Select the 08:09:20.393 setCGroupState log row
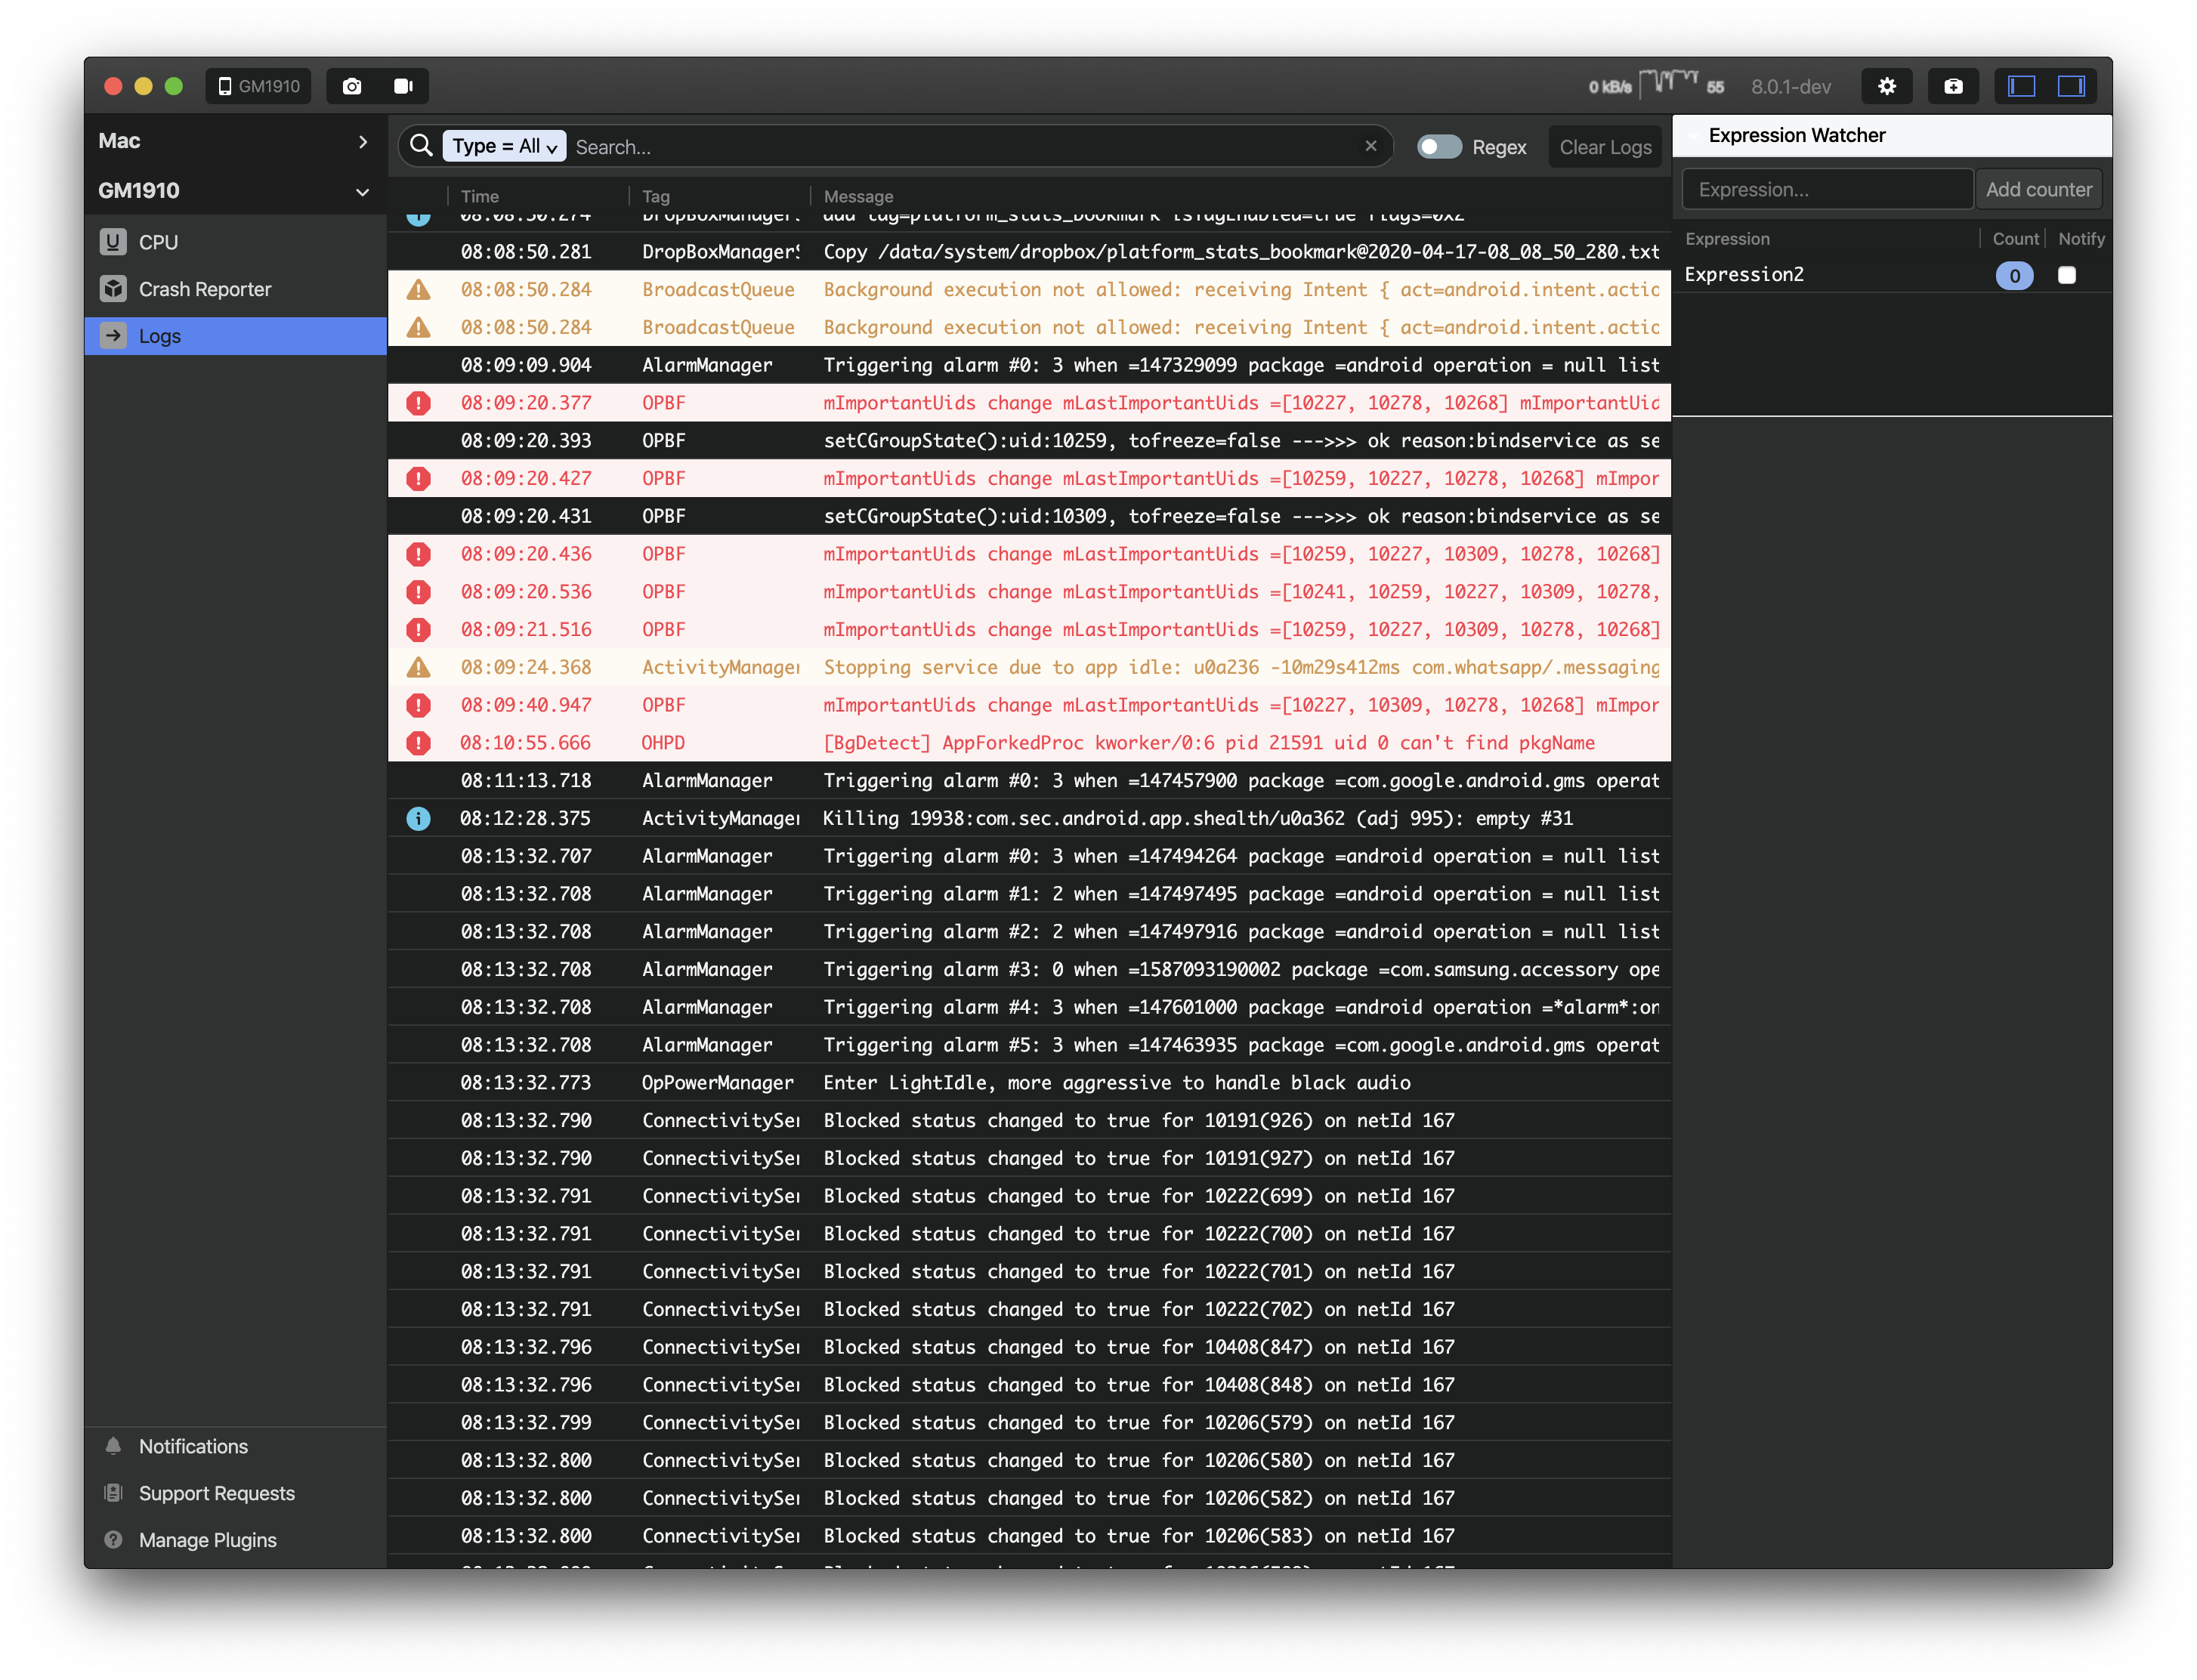Viewport: 2197px width, 1680px height. click(x=1029, y=441)
